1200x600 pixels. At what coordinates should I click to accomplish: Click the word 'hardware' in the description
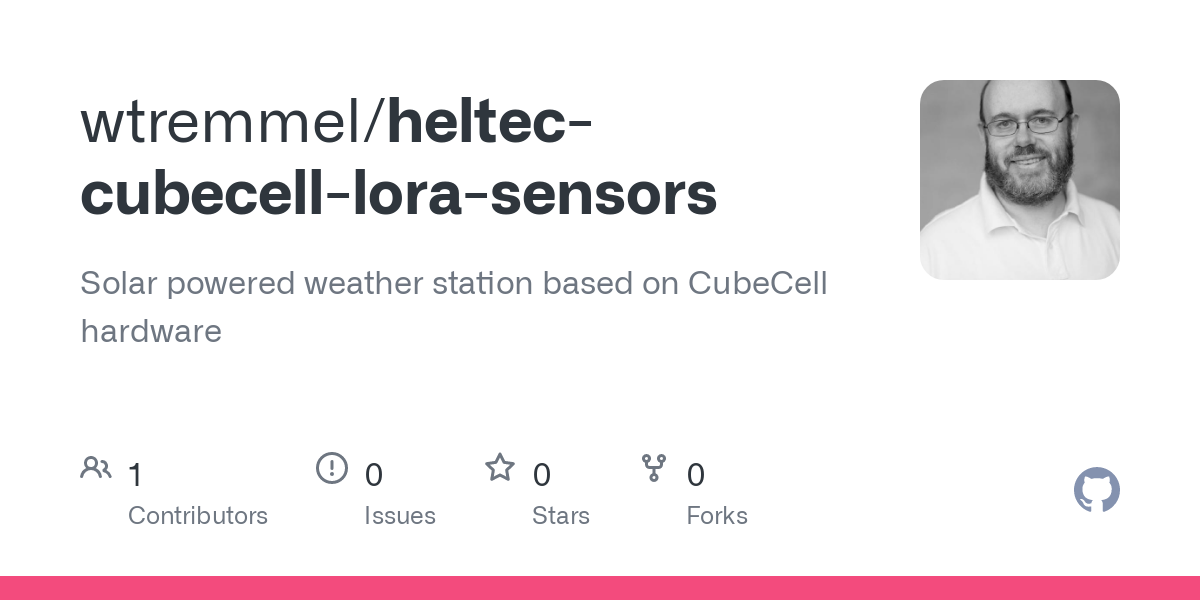click(151, 331)
